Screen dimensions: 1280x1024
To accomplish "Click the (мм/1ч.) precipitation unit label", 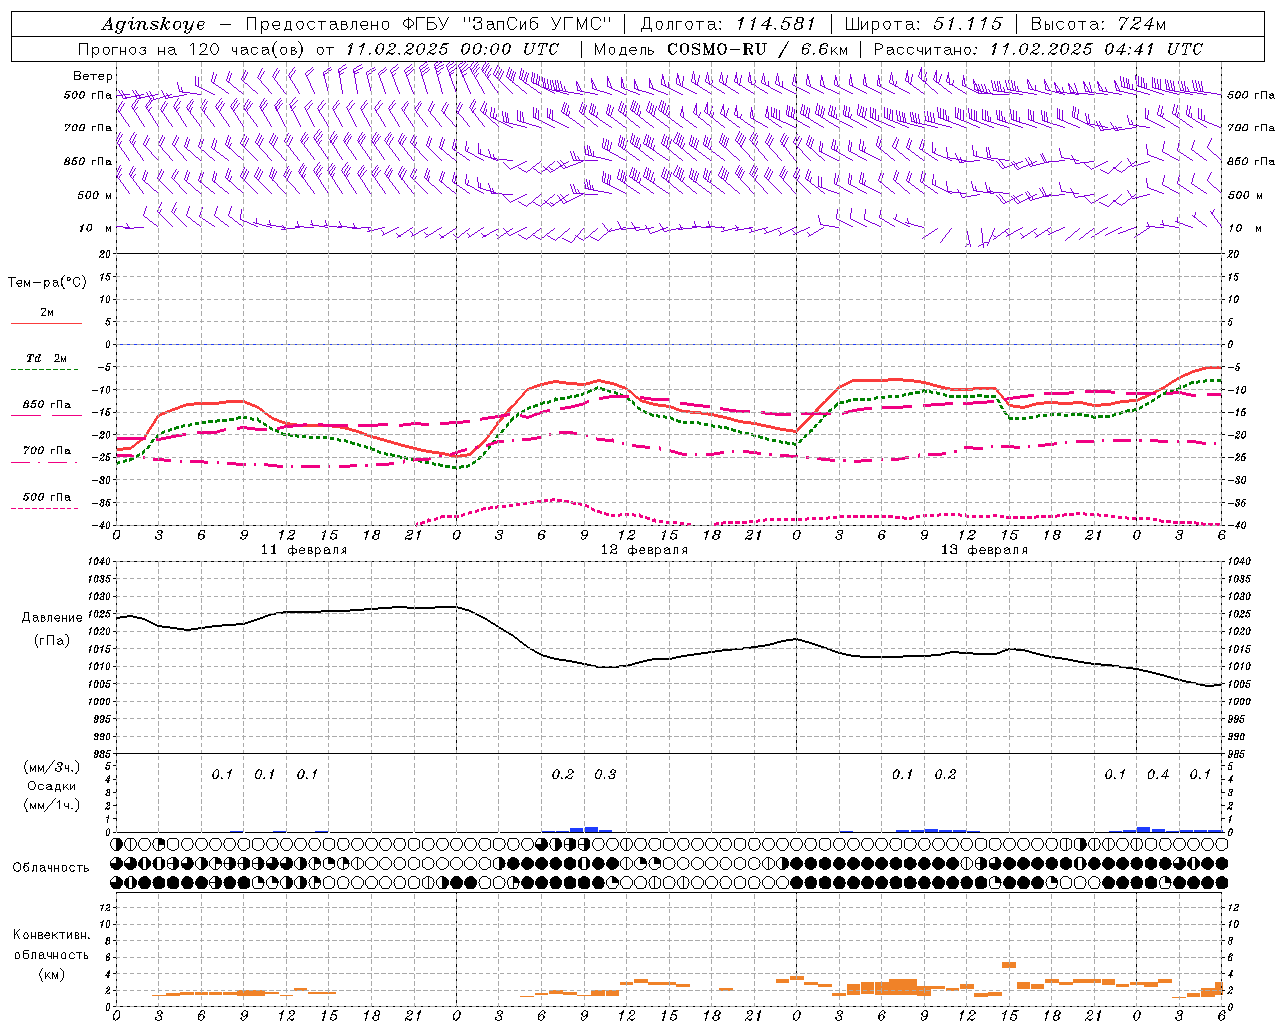I will point(52,805).
